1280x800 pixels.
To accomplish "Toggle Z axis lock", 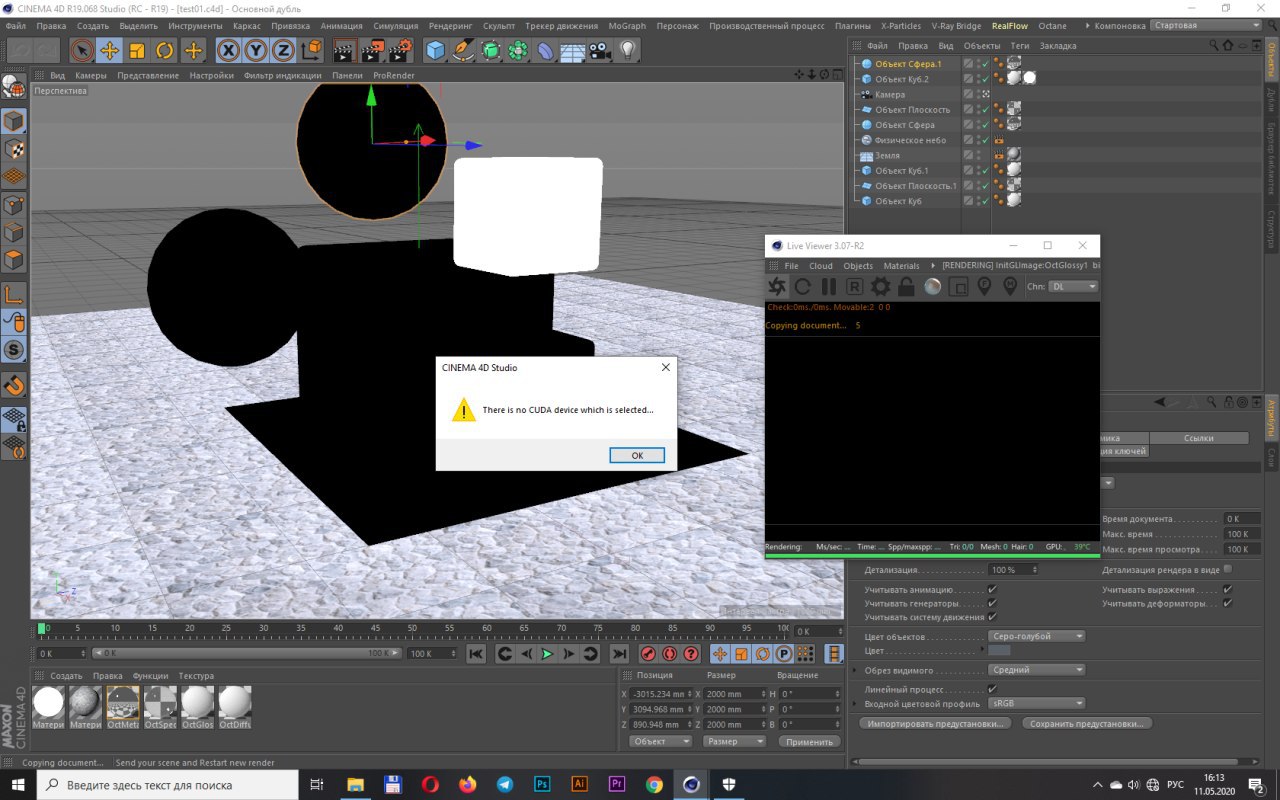I will coord(283,50).
